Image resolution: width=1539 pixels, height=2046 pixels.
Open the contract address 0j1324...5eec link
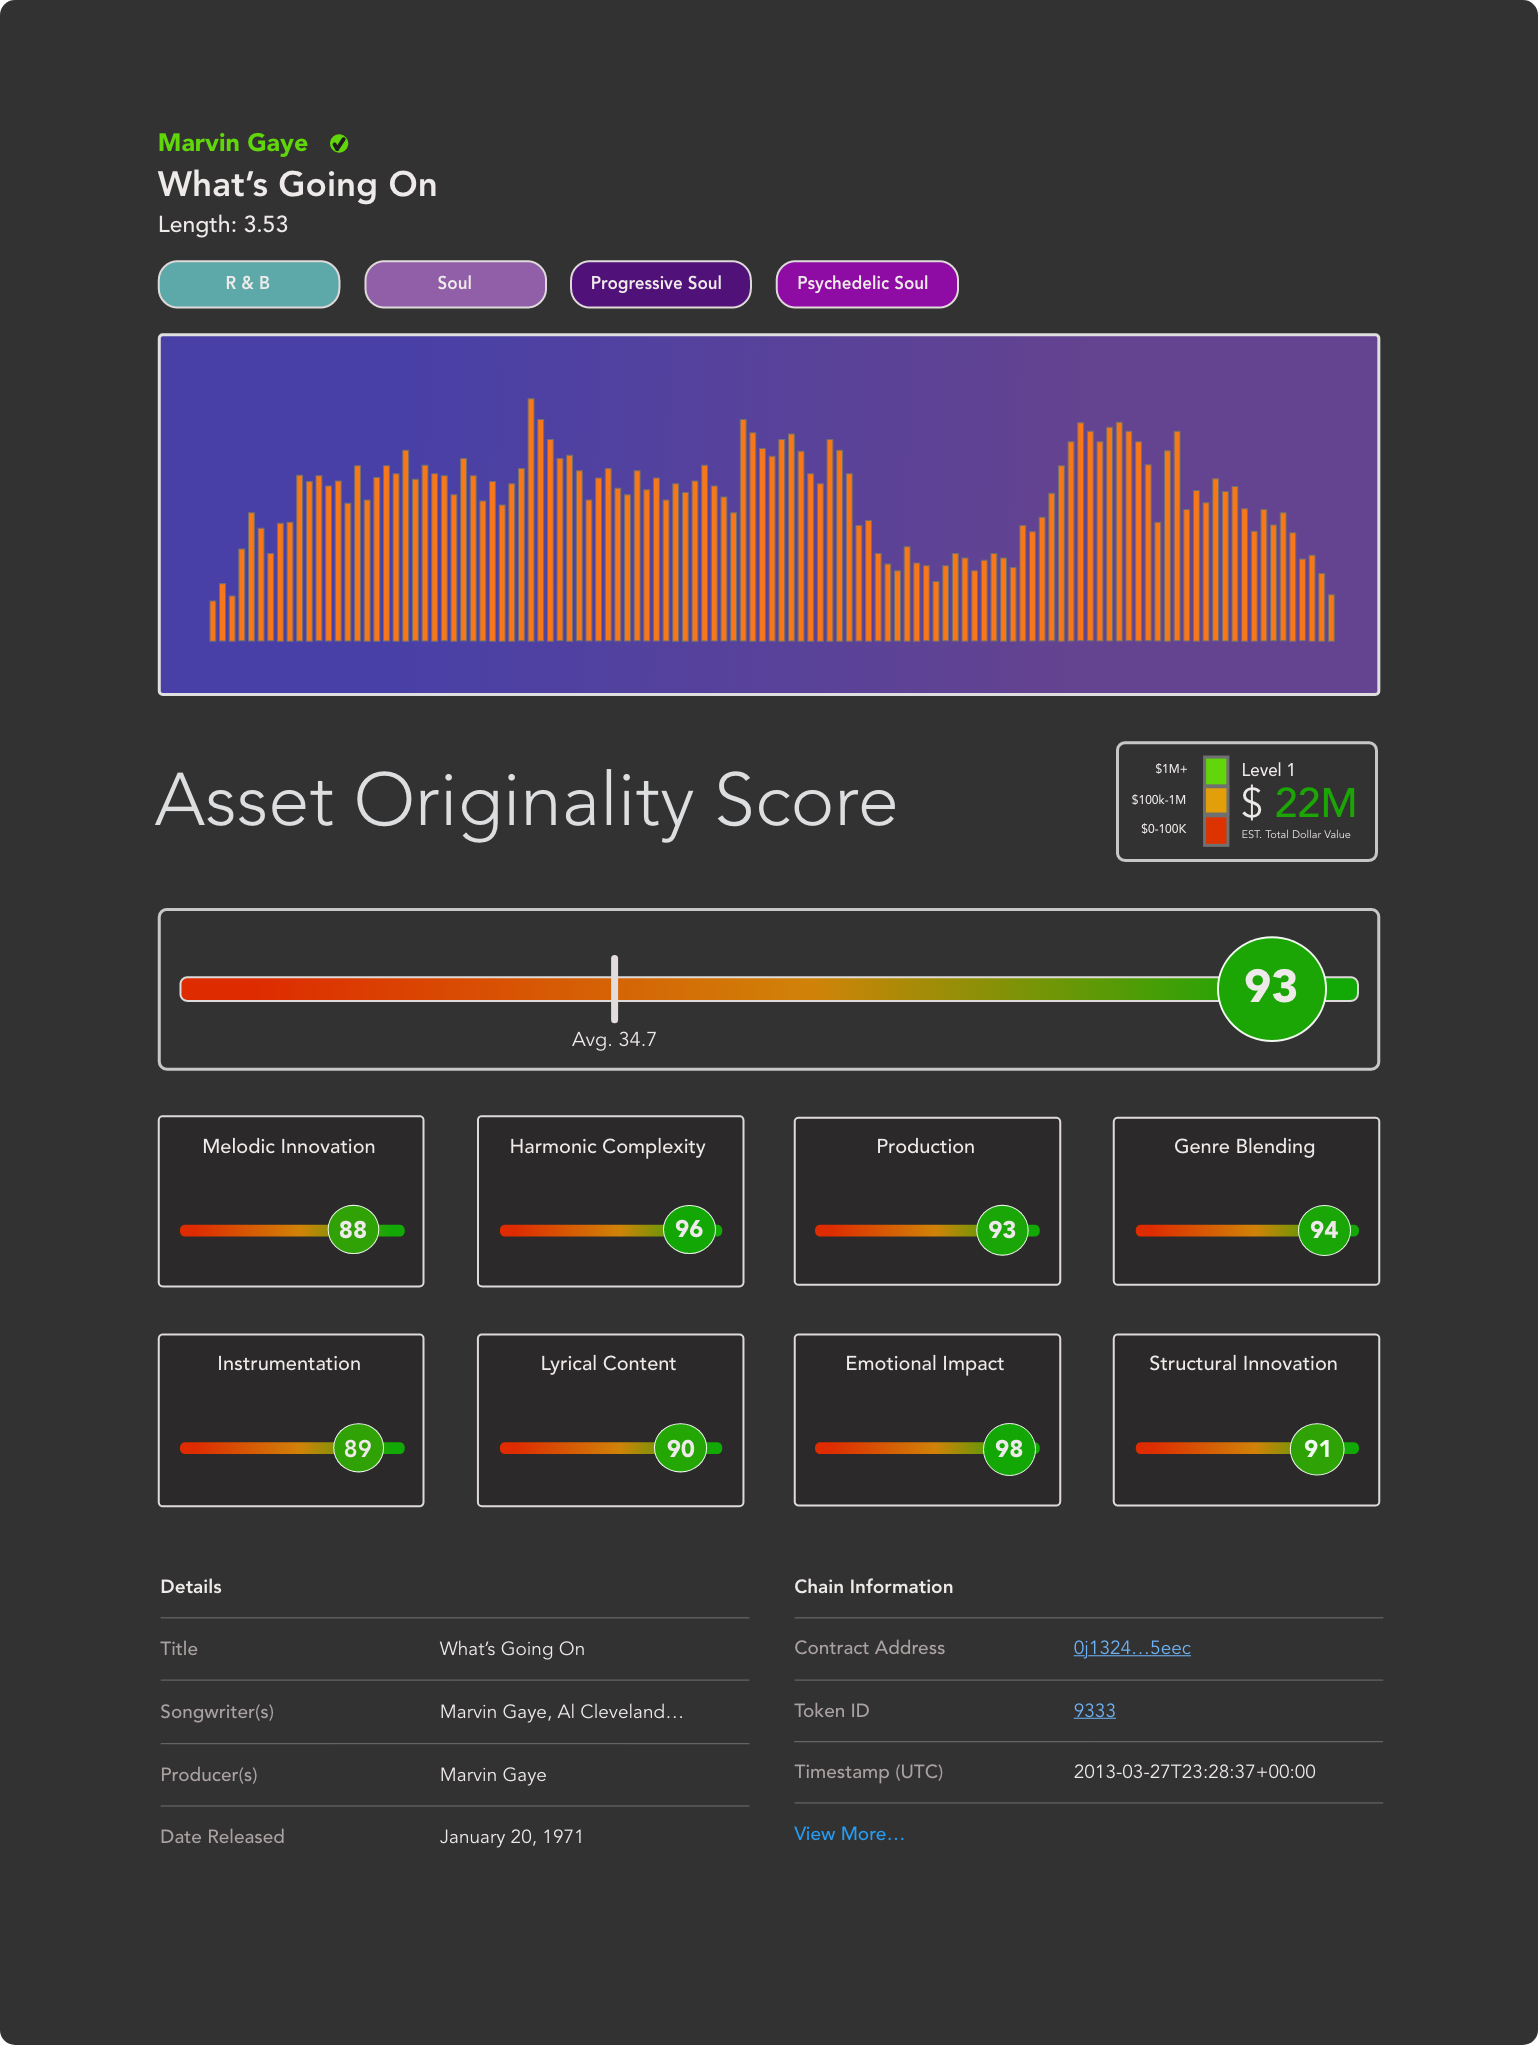pyautogui.click(x=1132, y=1648)
